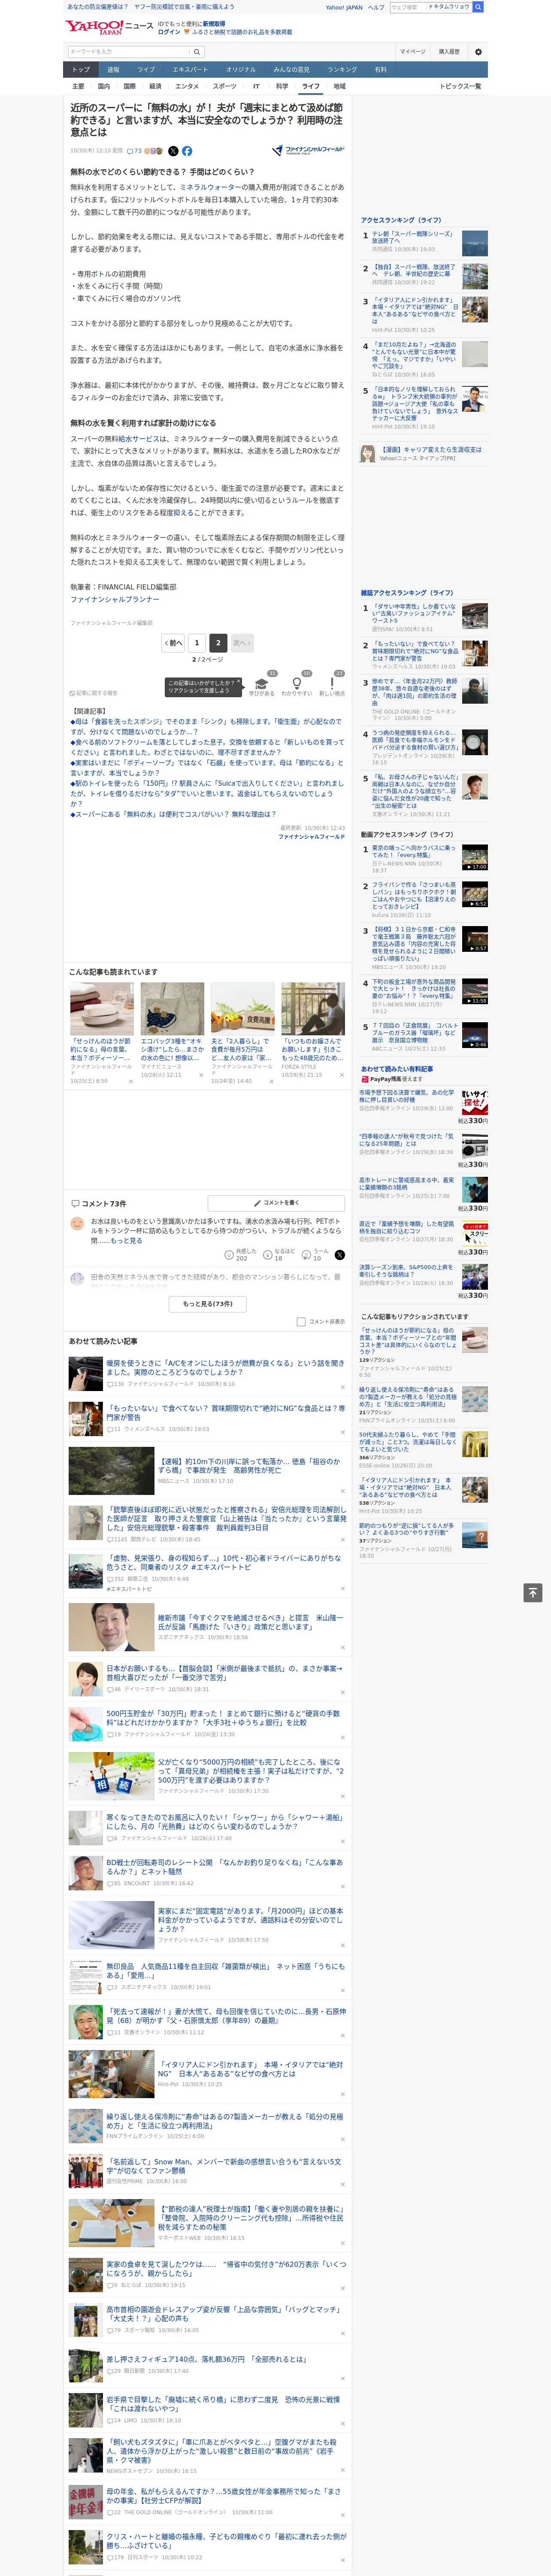Viewport: 551px width, 2576px height.
Task: Open article about 固定電話 月2000円
Action: [250, 1919]
